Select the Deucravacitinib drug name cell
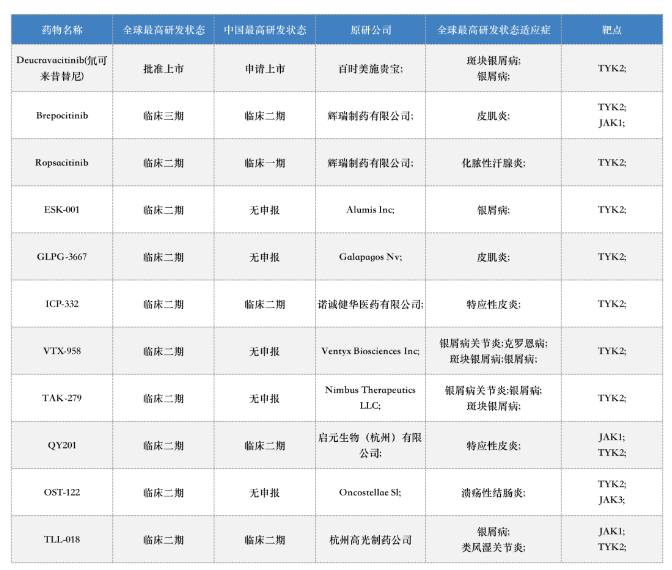Viewport: 672px width, 570px height. [62, 68]
